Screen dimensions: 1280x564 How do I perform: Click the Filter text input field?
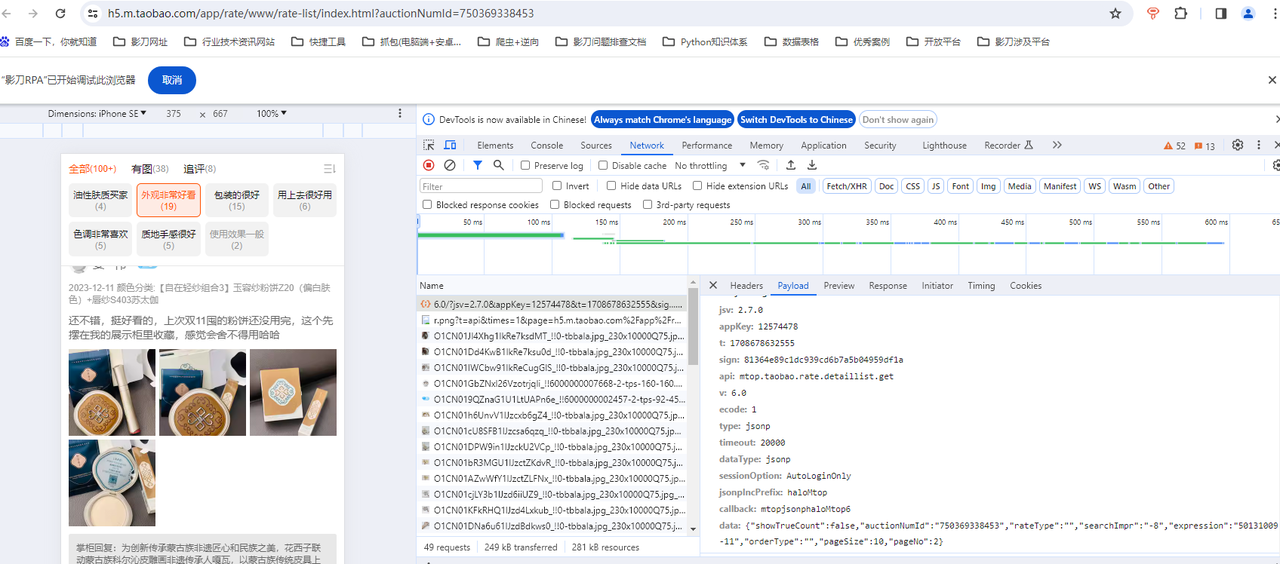pos(480,186)
